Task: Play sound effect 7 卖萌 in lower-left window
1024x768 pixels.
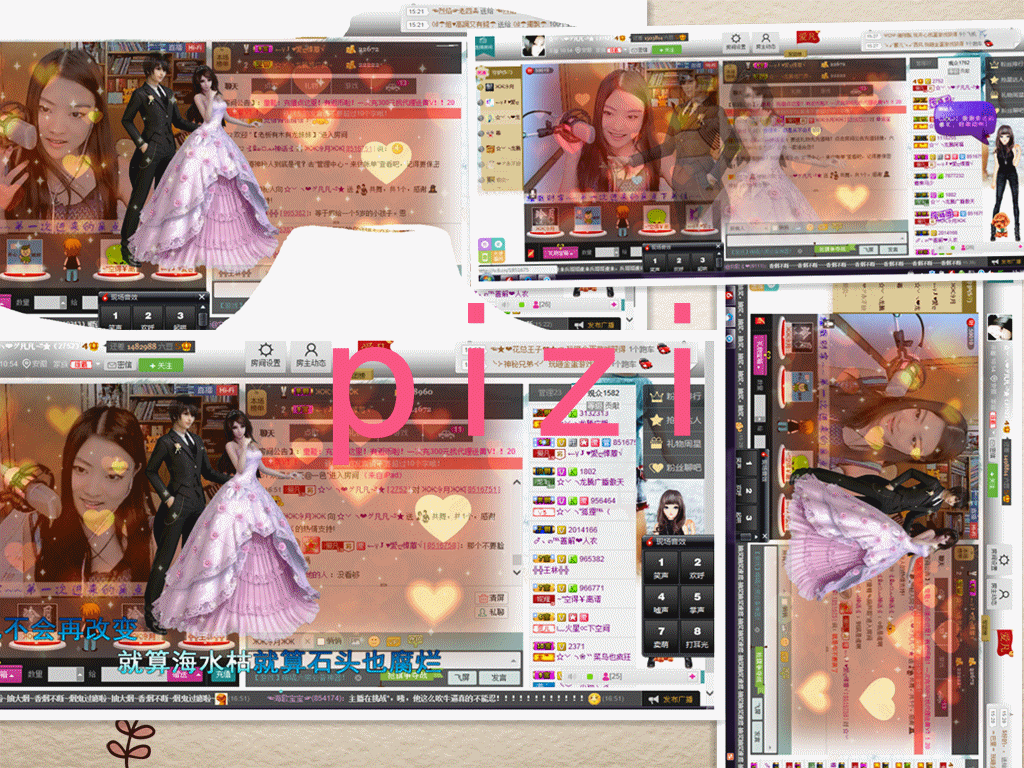Action: 661,637
